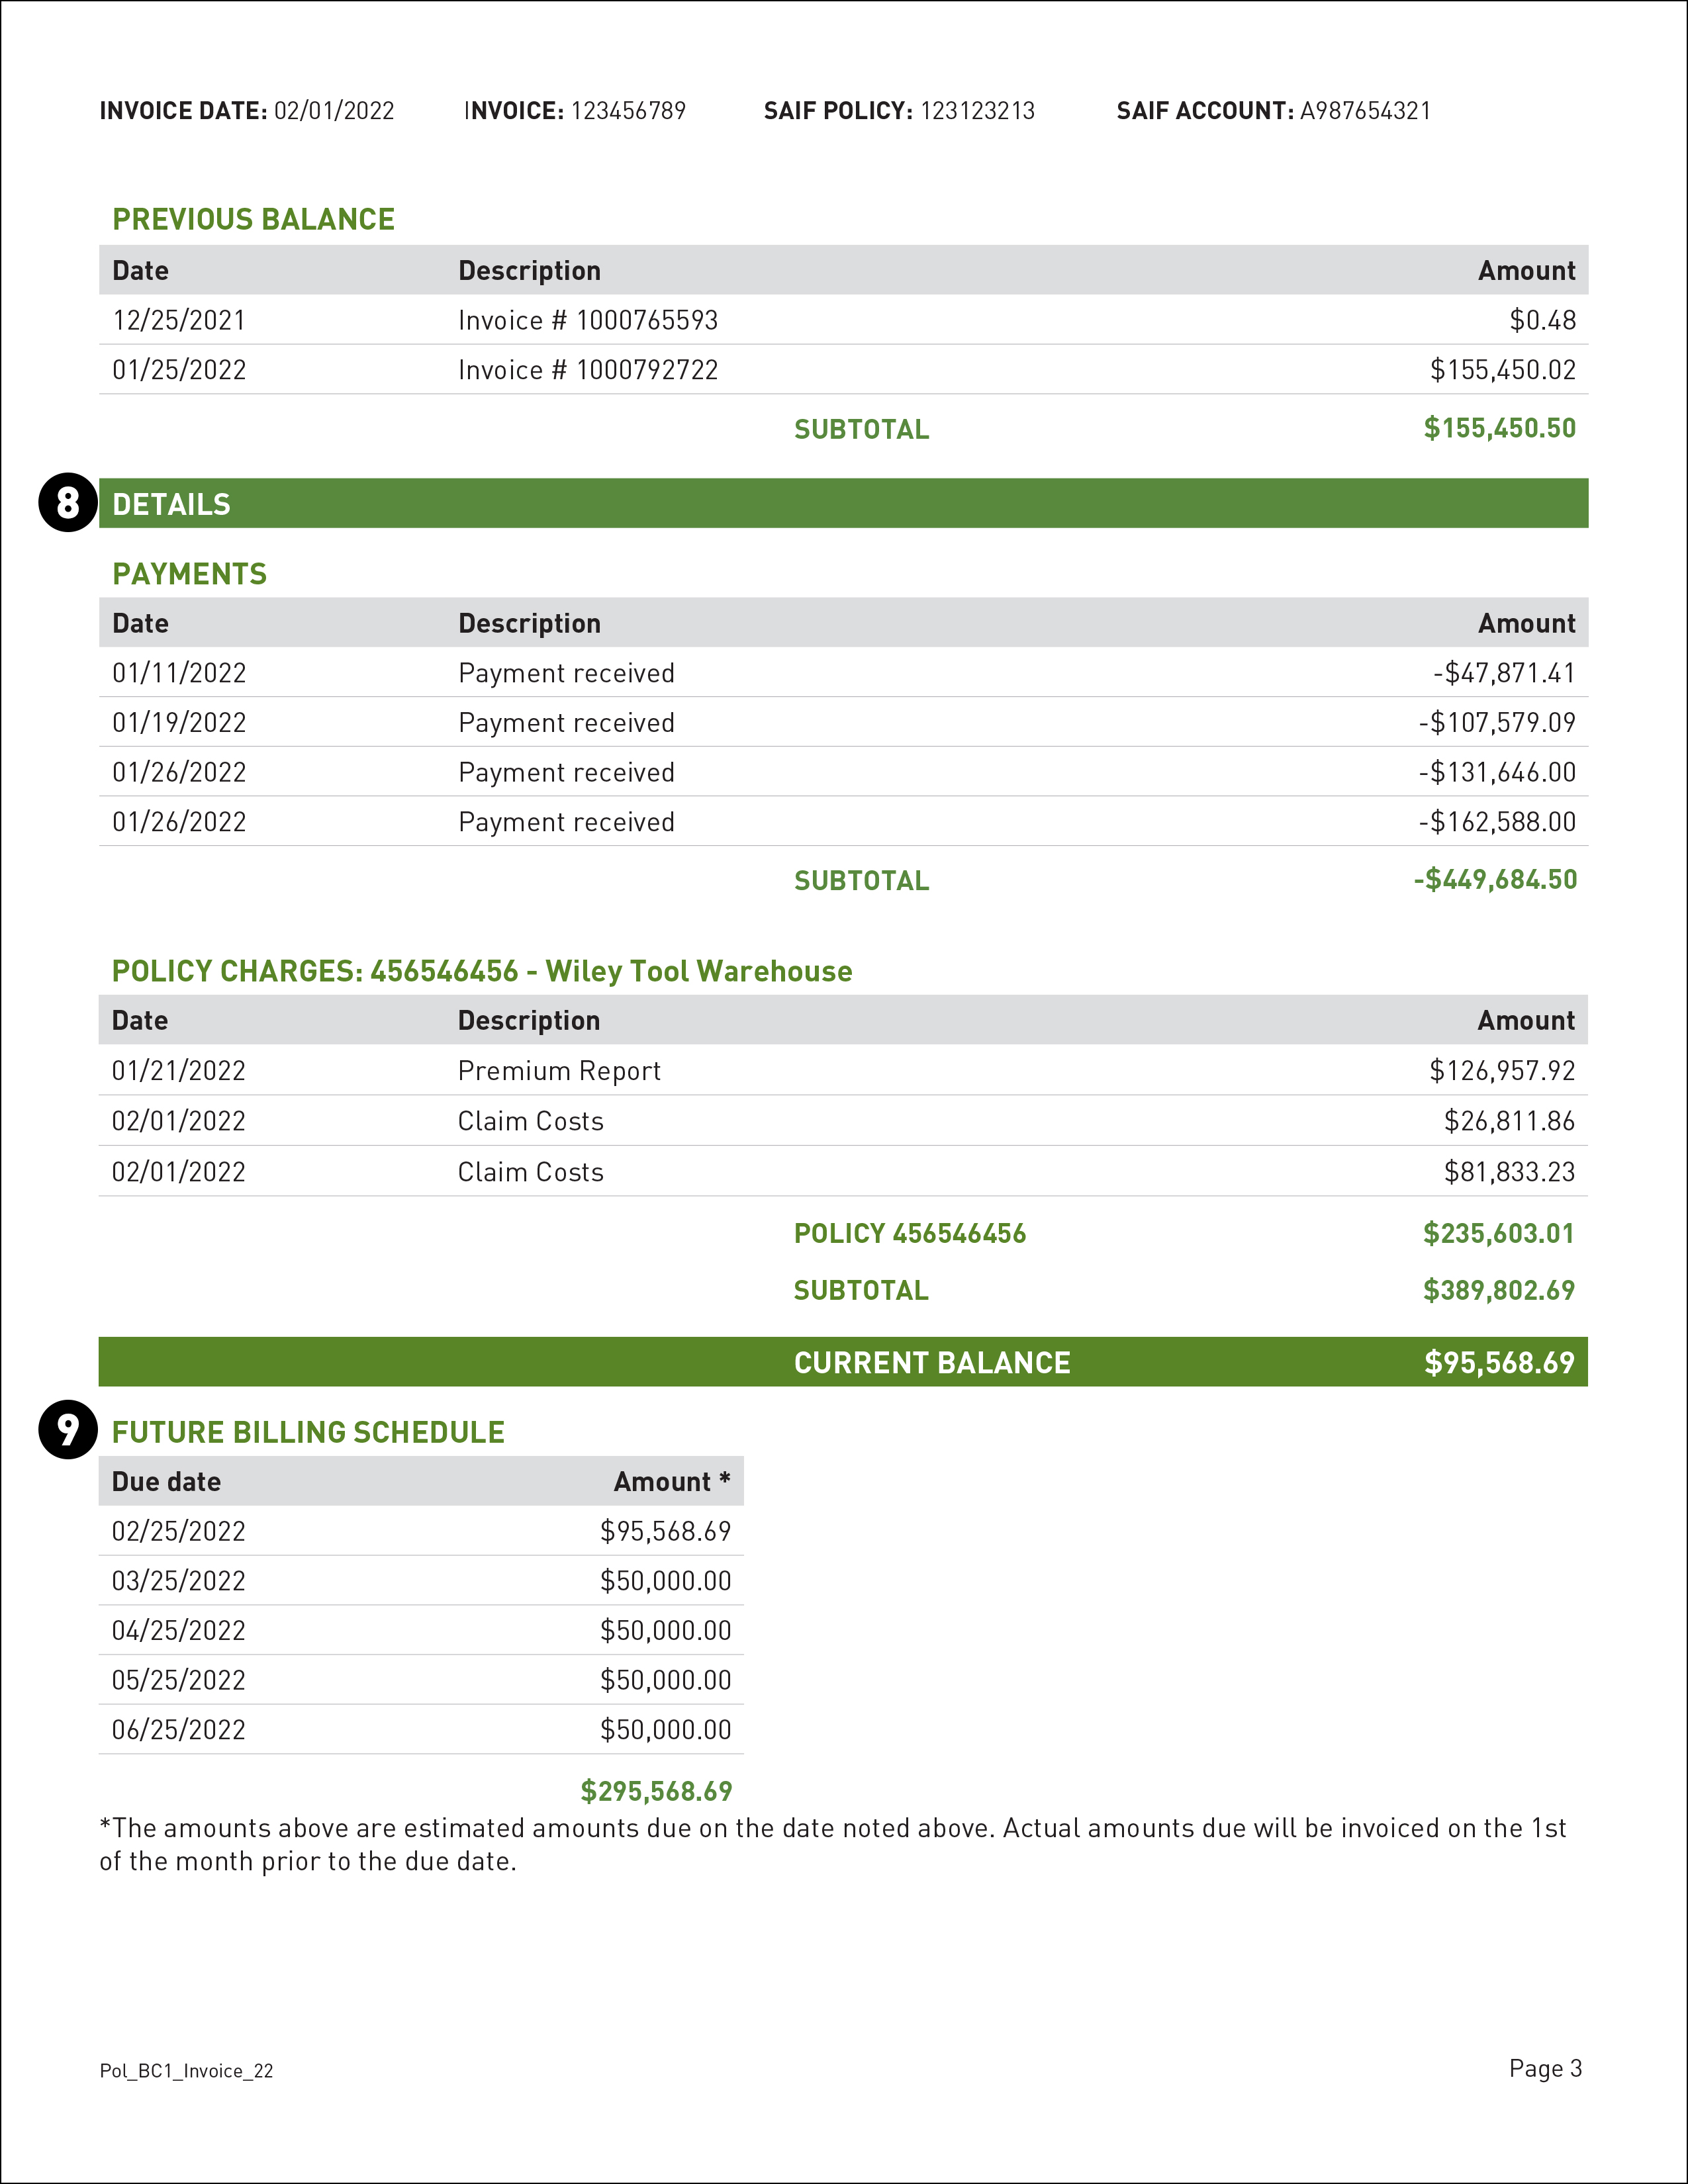This screenshot has width=1688, height=2184.
Task: Click the FUTURE BILLING SCHEDULE heading
Action: pyautogui.click(x=308, y=1432)
